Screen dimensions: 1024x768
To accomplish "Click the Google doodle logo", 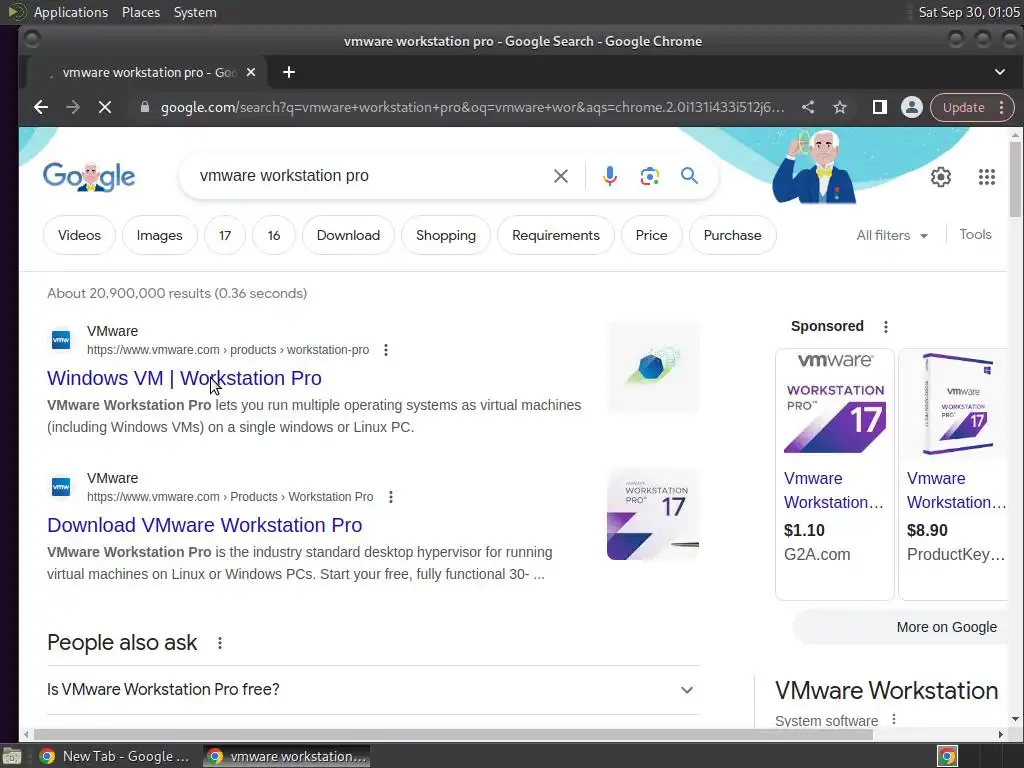I will [89, 176].
